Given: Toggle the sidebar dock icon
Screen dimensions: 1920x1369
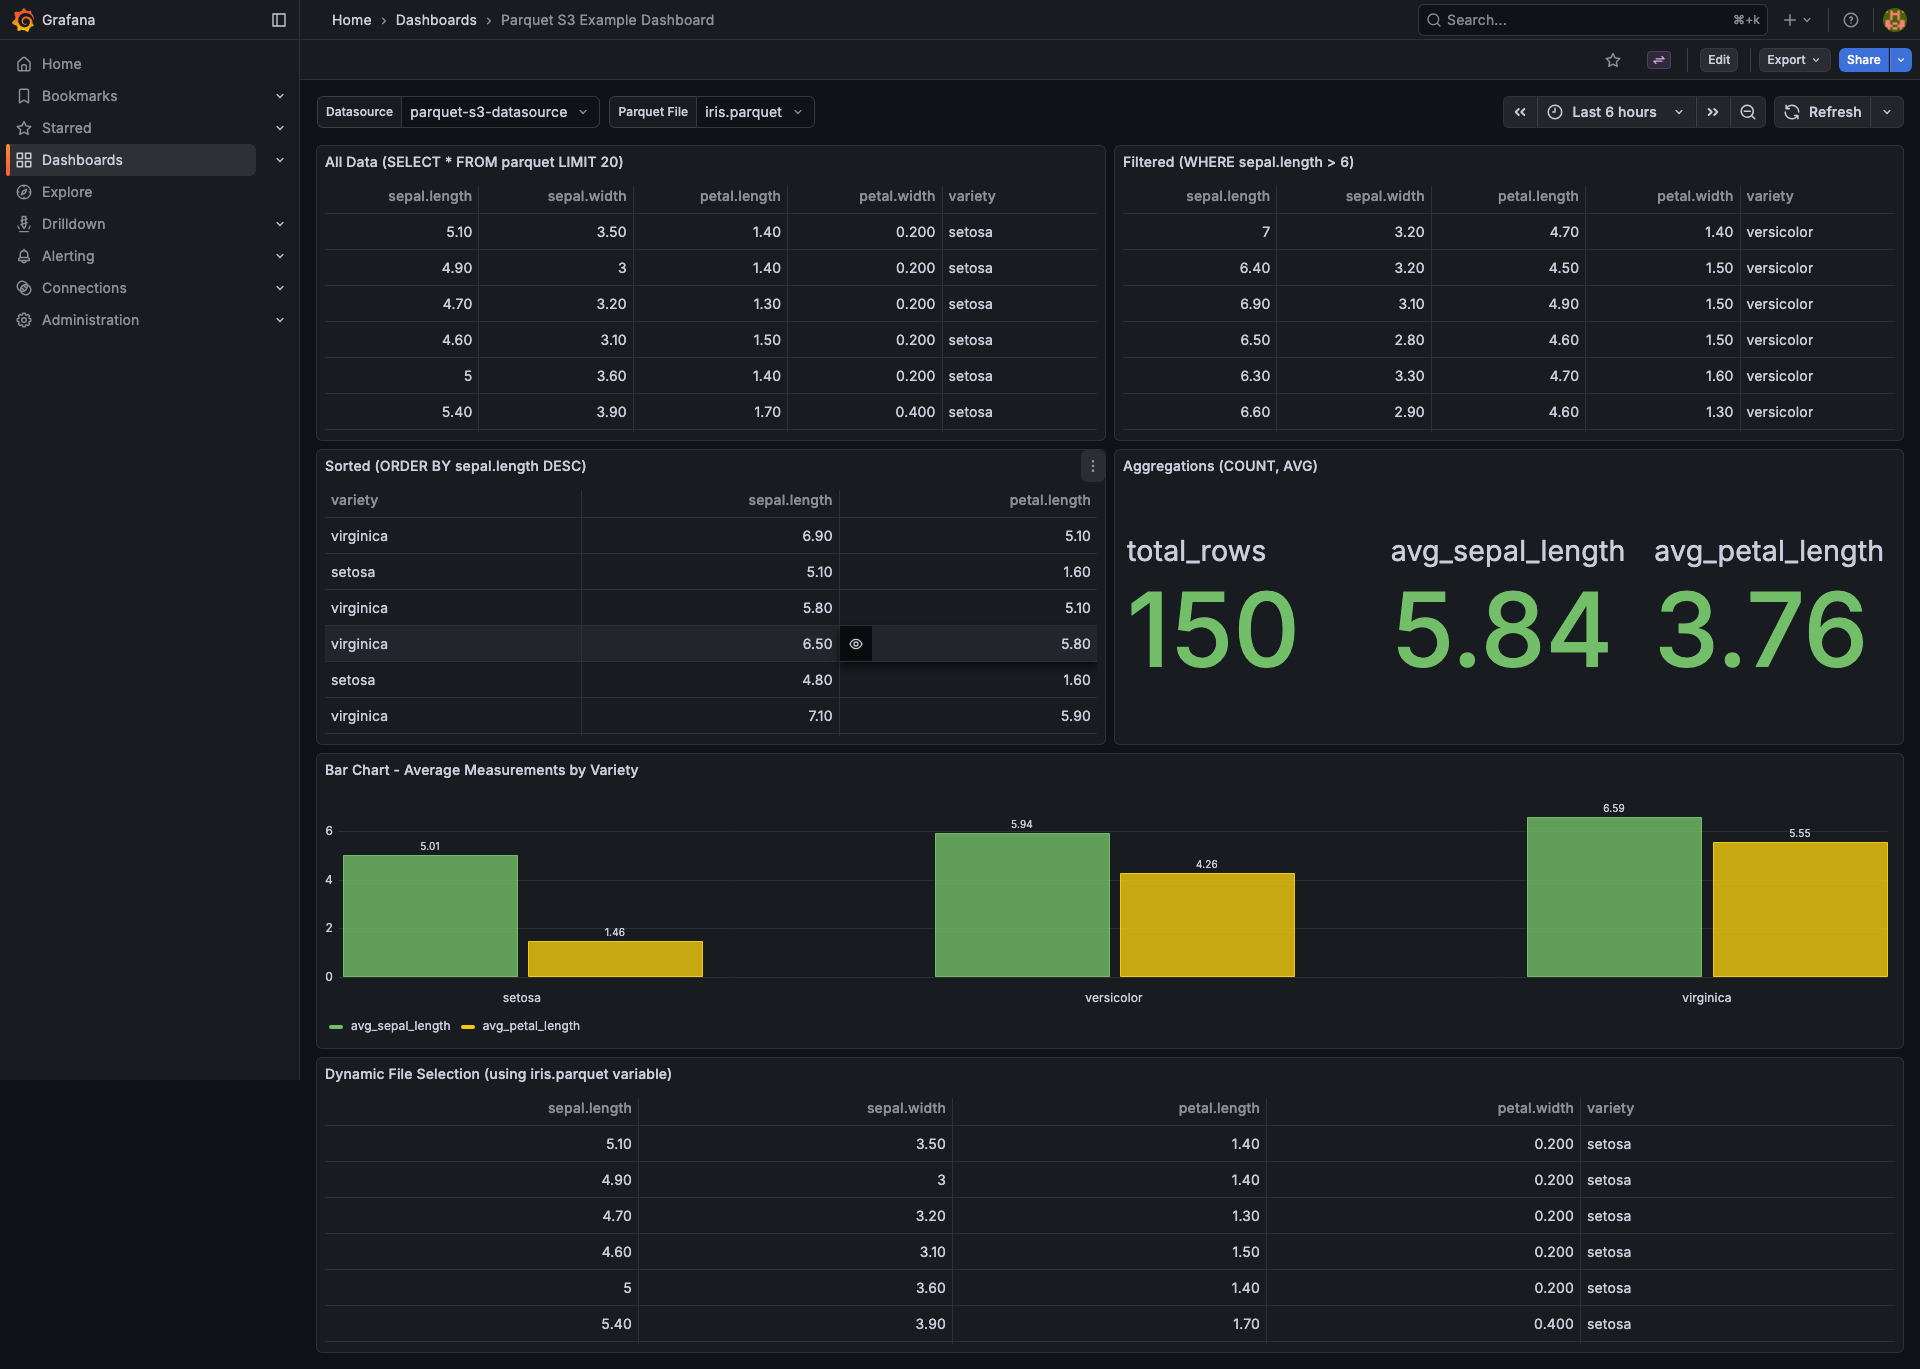Looking at the screenshot, I should pyautogui.click(x=279, y=20).
